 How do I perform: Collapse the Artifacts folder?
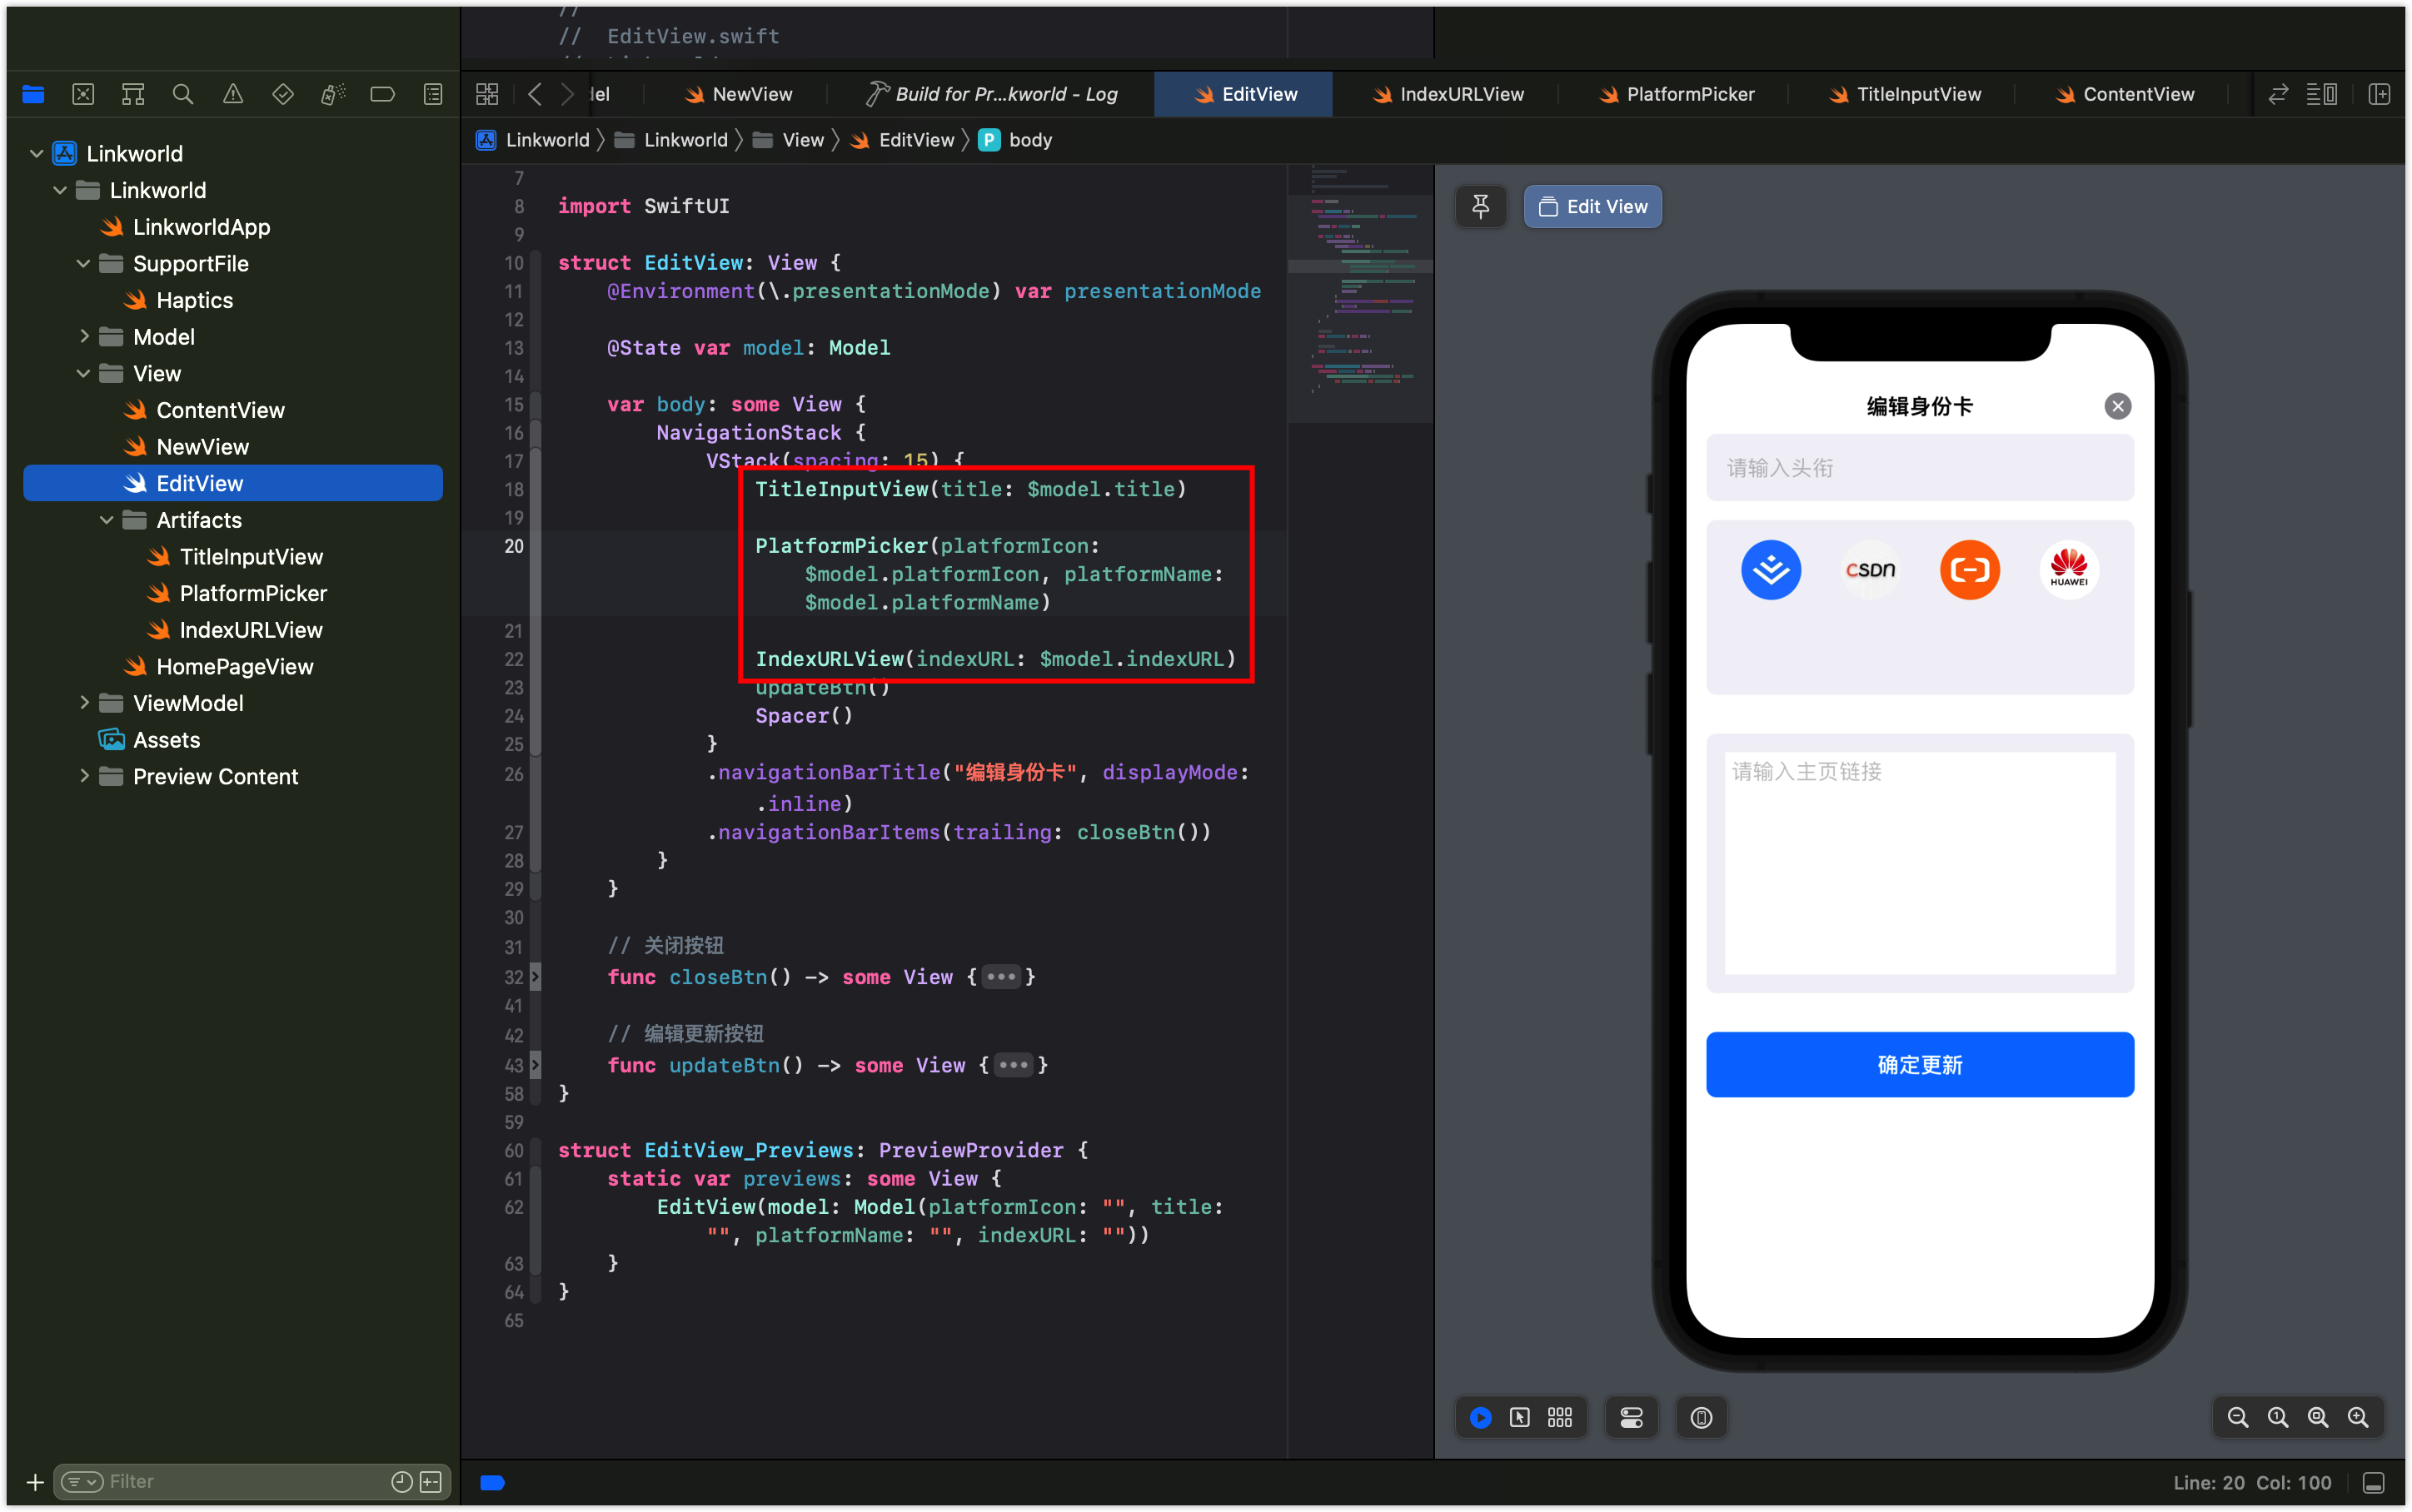coord(107,520)
